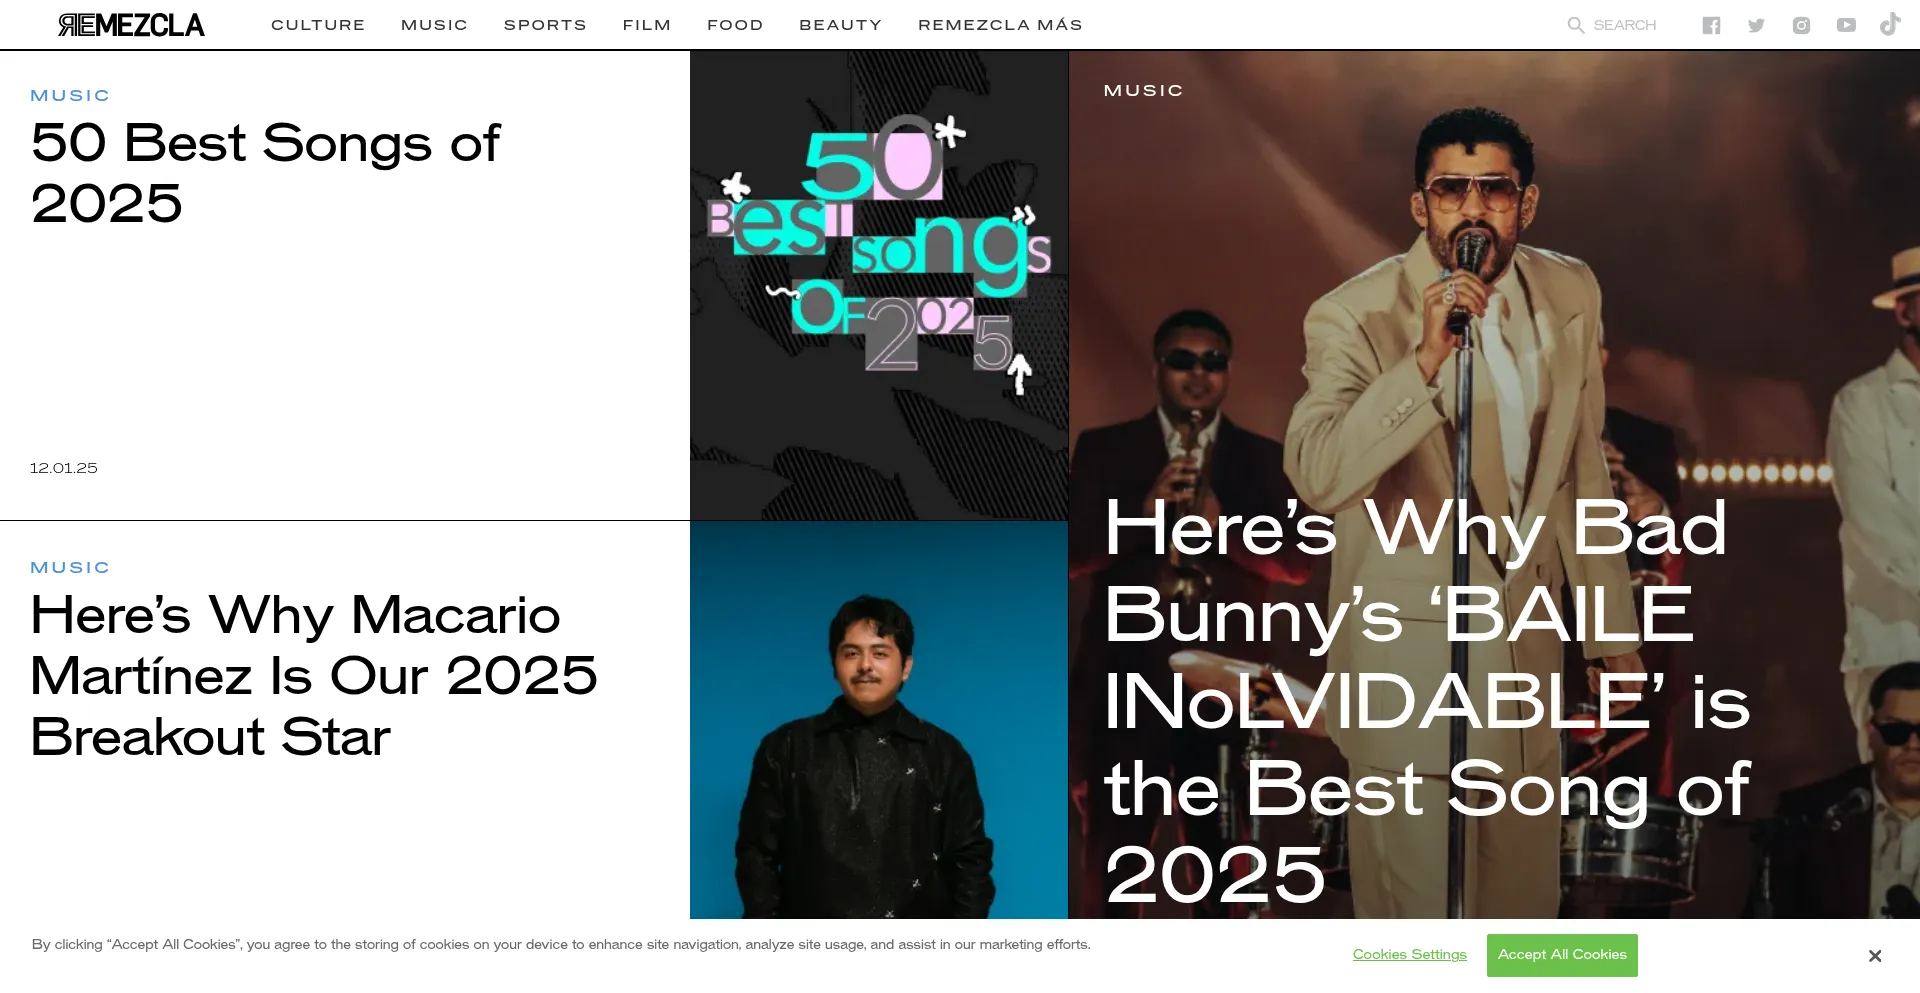Navigate to the BEAUTY section

840,24
